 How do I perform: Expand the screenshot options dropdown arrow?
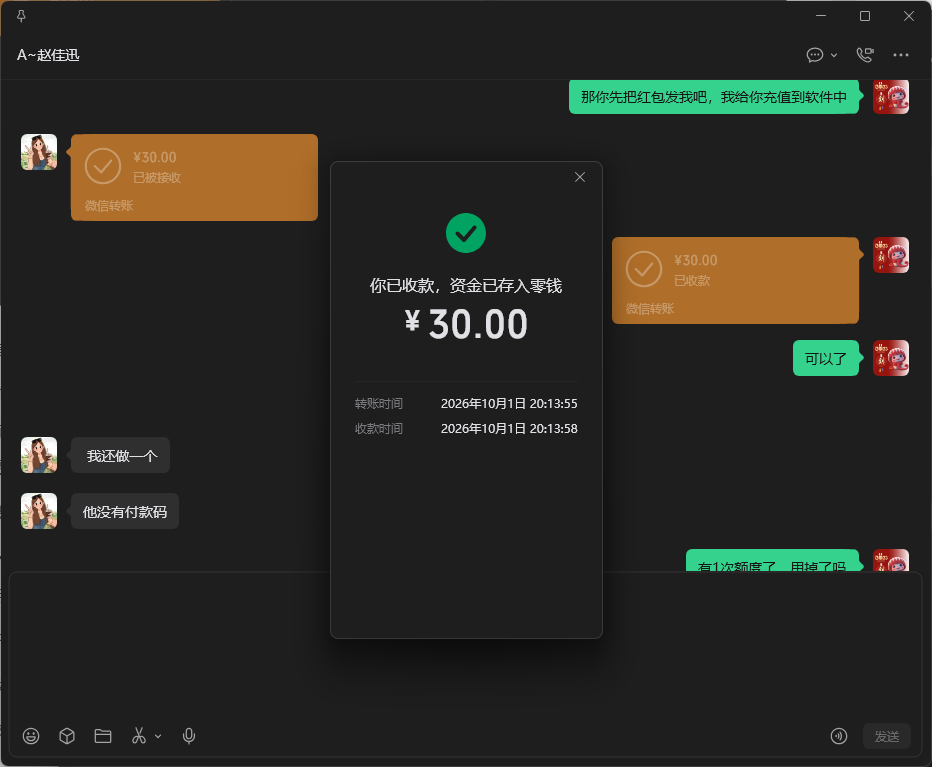(158, 736)
